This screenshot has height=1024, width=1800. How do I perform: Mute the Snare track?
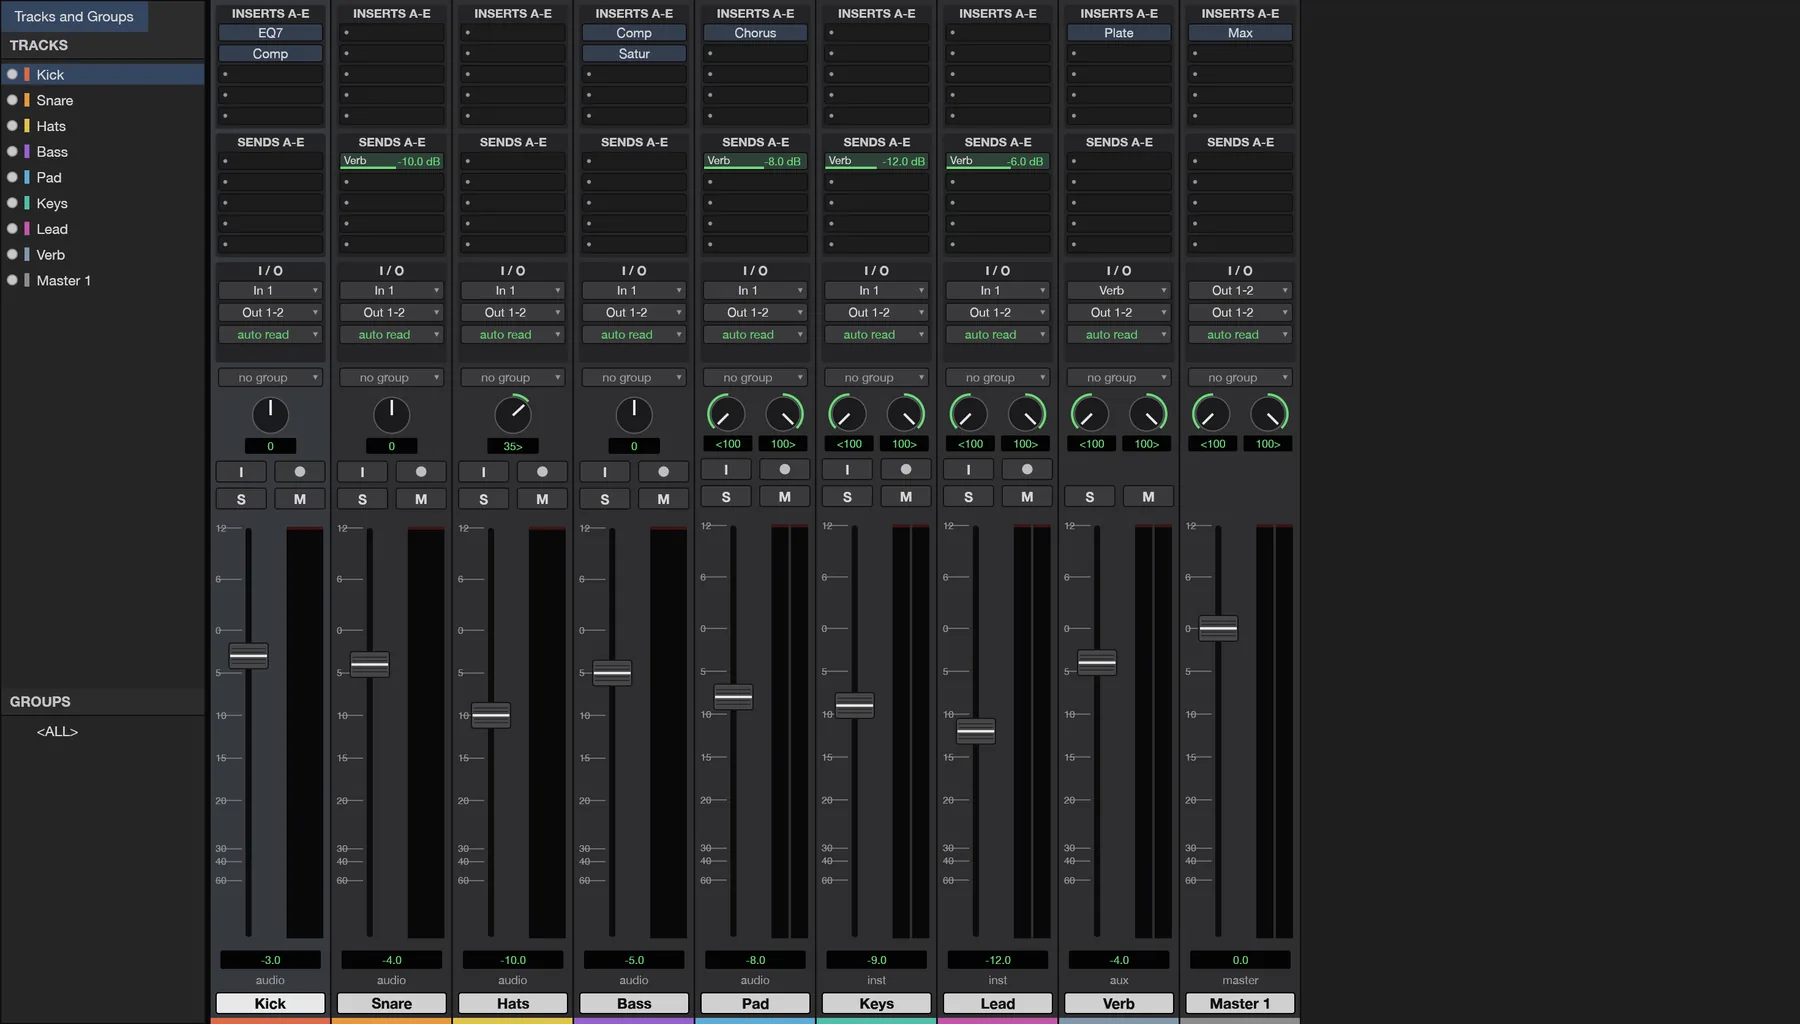[x=420, y=499]
